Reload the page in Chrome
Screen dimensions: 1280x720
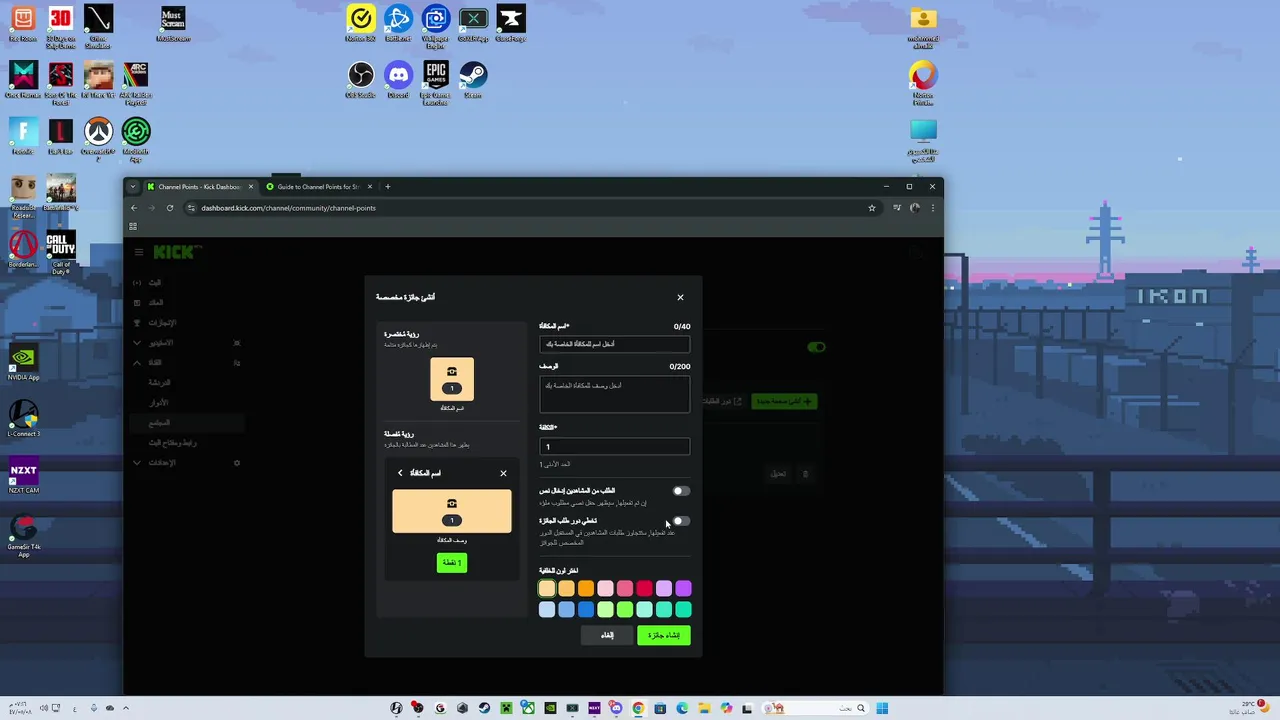(x=170, y=208)
